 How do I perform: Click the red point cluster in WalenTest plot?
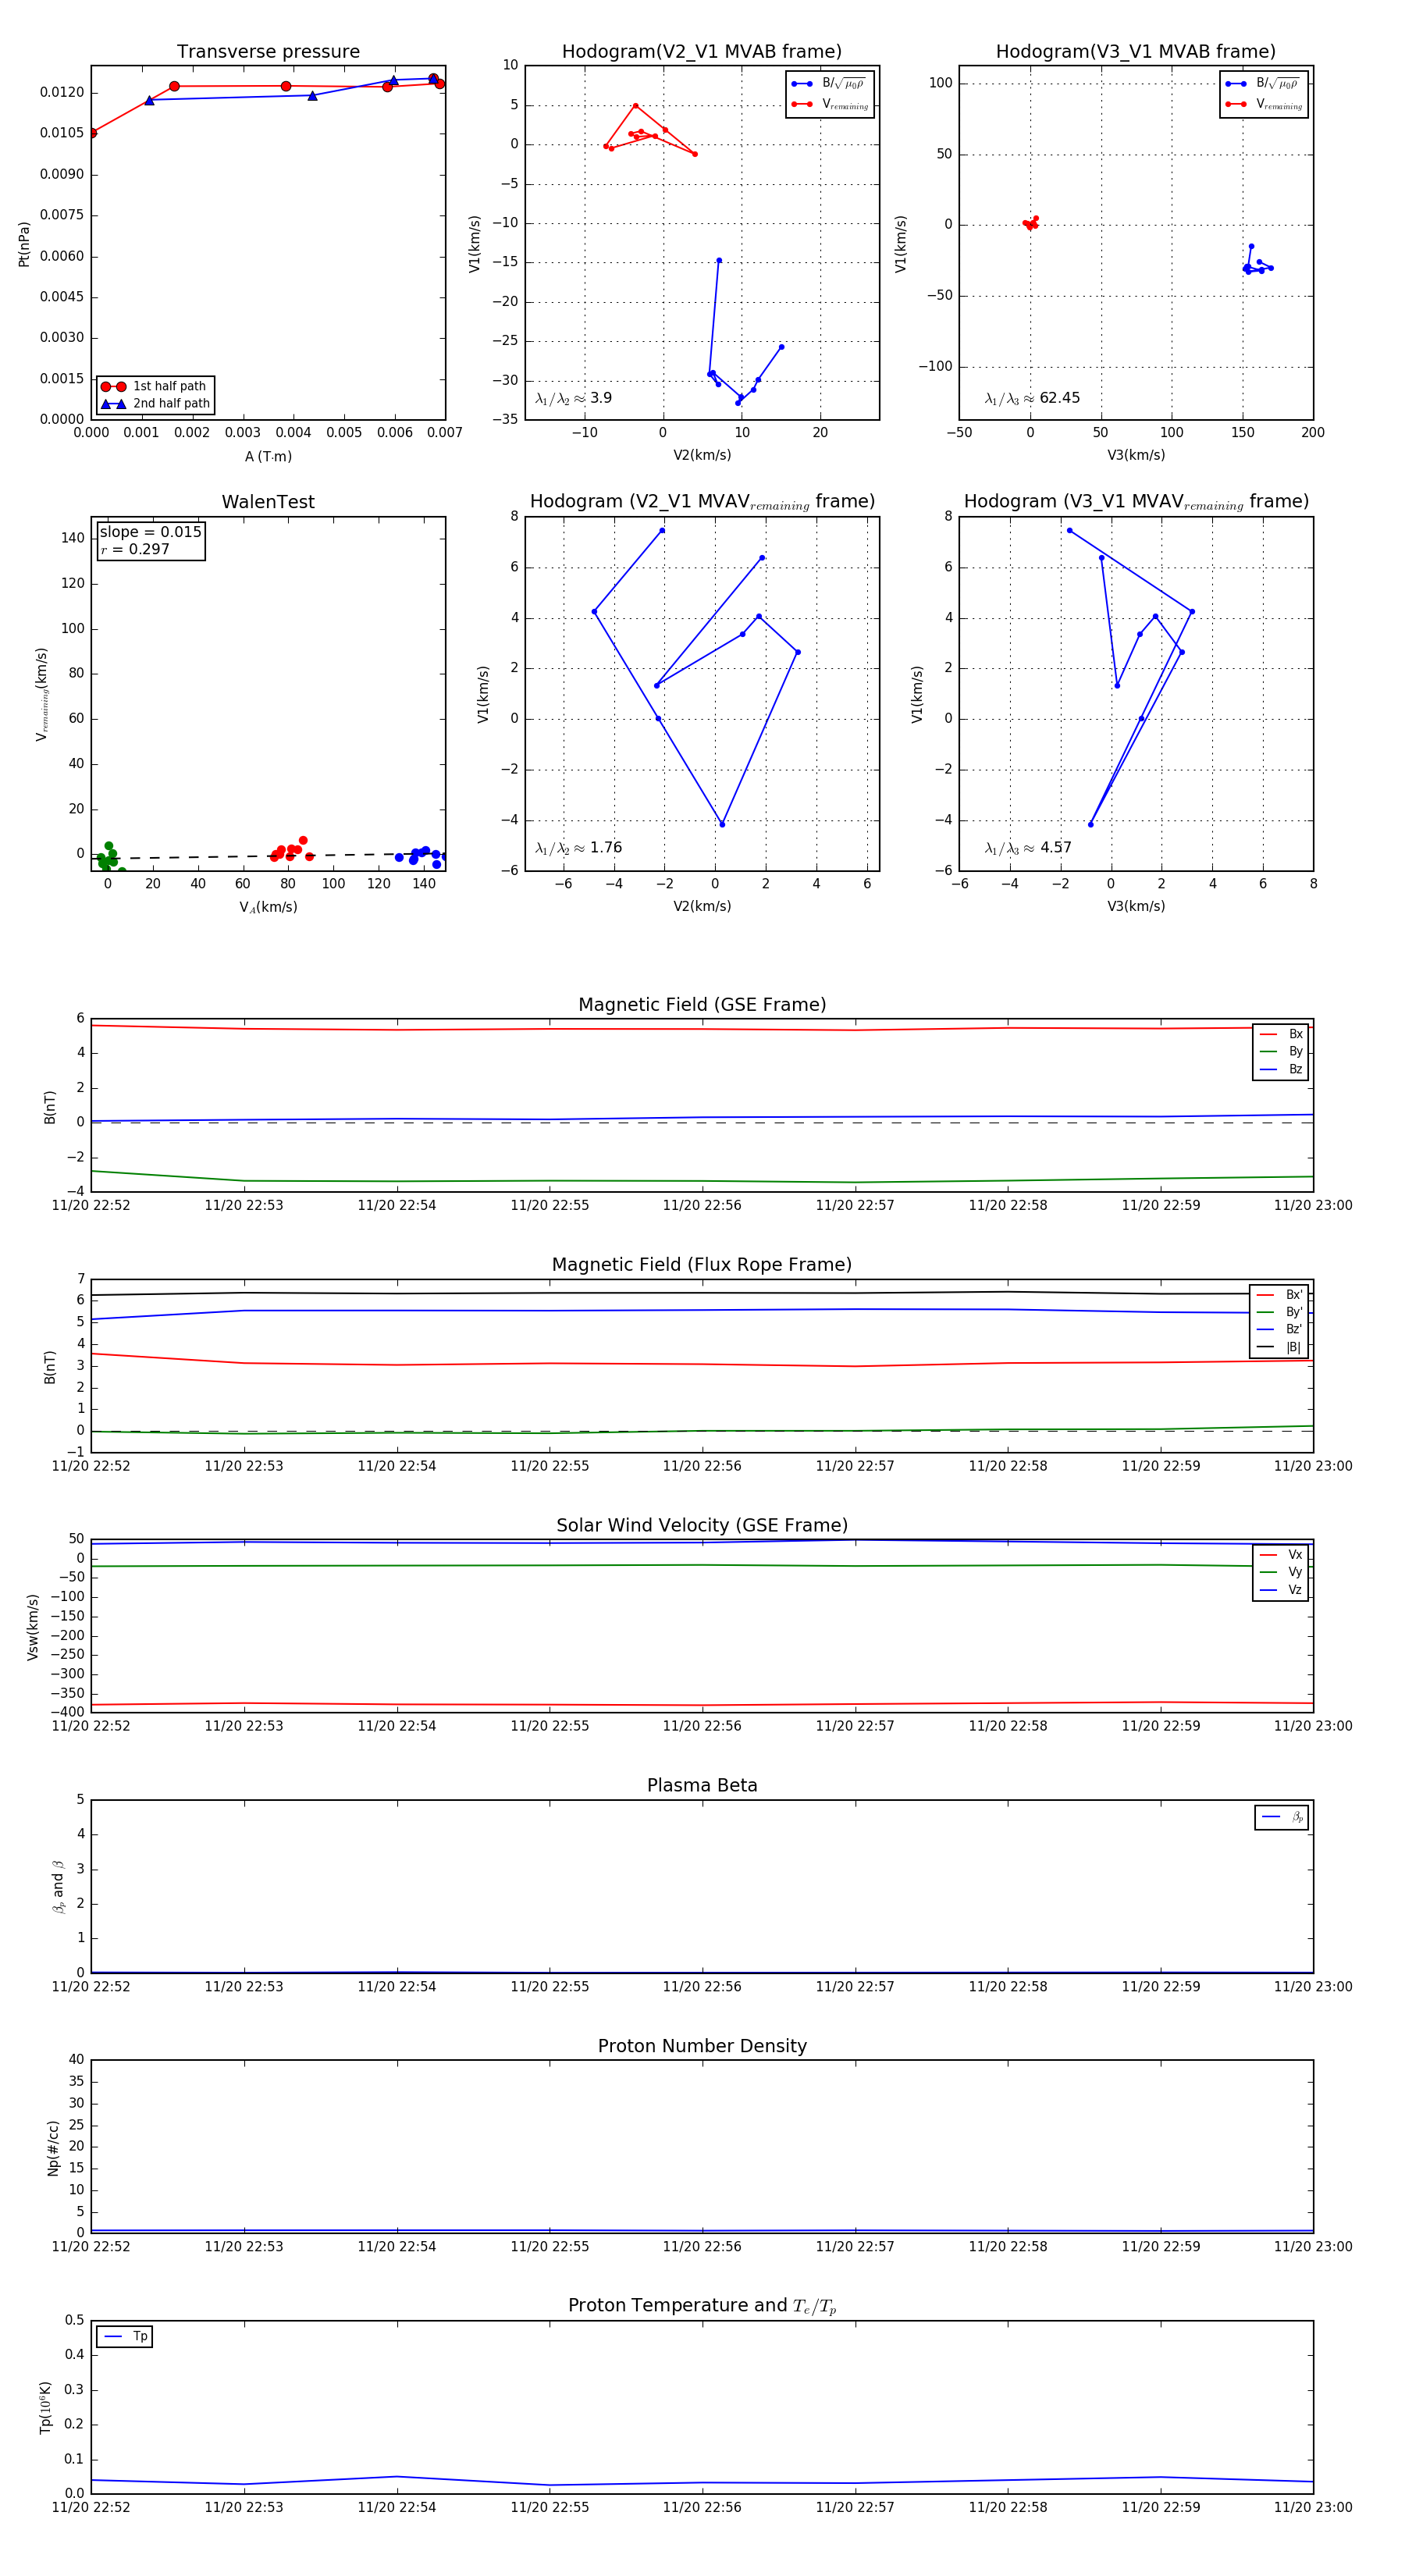tap(291, 850)
